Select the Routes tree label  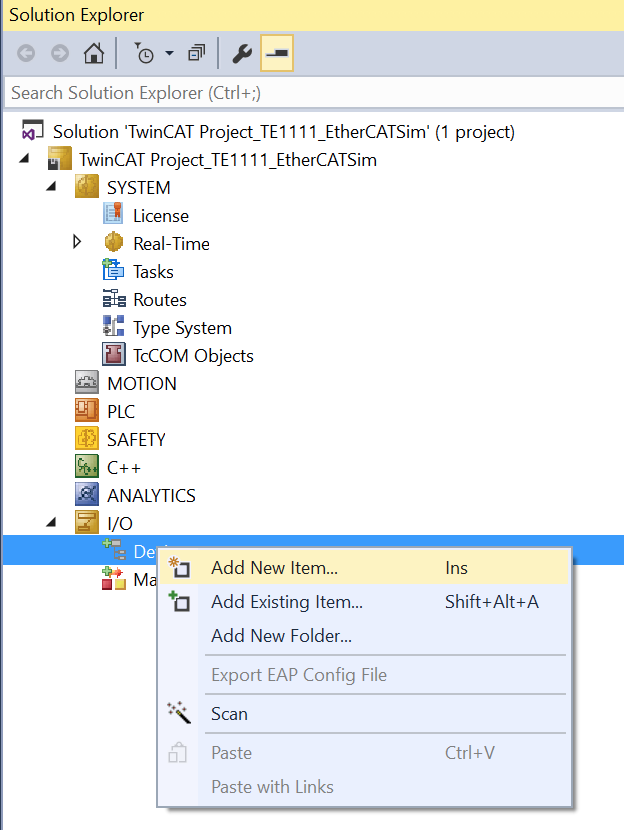[160, 300]
